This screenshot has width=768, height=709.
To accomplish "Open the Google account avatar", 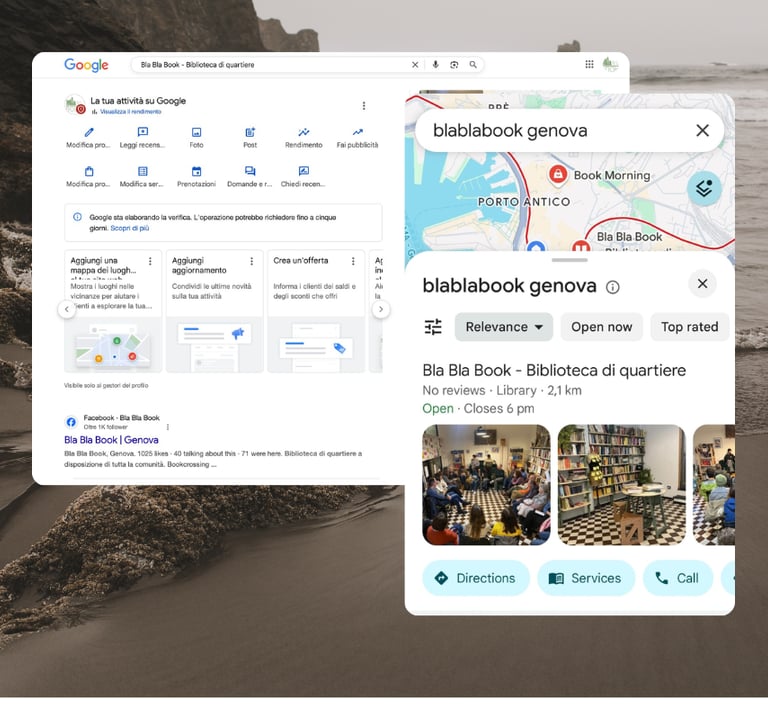I will coord(610,64).
